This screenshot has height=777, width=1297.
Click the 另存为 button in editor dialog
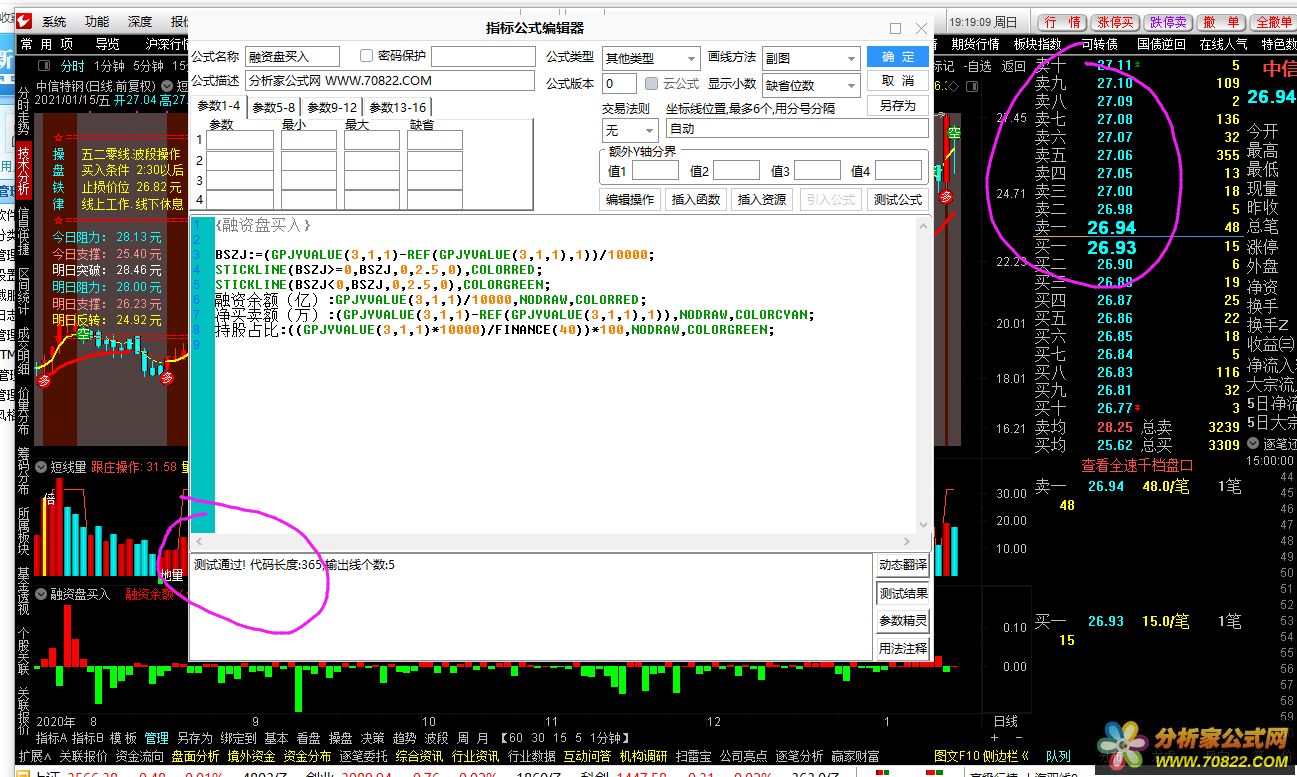pos(897,106)
